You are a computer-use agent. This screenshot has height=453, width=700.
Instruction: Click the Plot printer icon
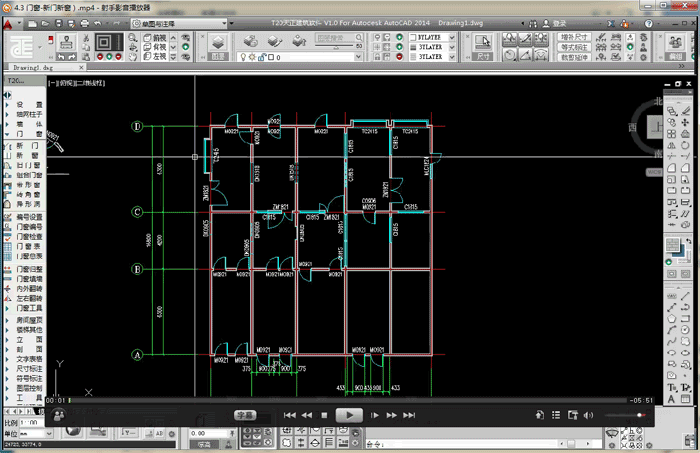(84, 24)
